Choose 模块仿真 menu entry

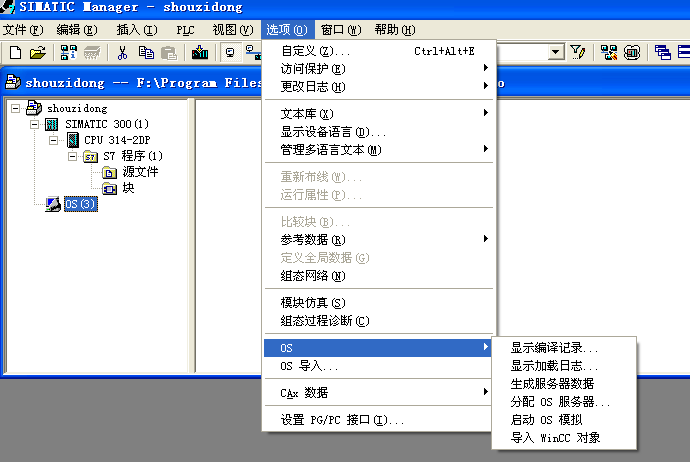click(379, 302)
